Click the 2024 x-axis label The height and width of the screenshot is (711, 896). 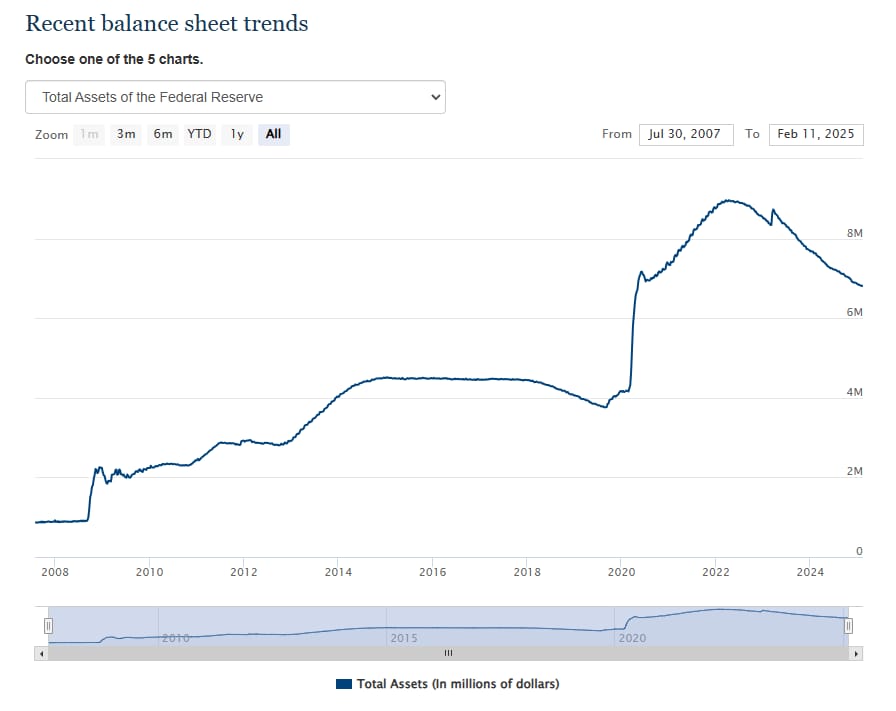pos(810,572)
